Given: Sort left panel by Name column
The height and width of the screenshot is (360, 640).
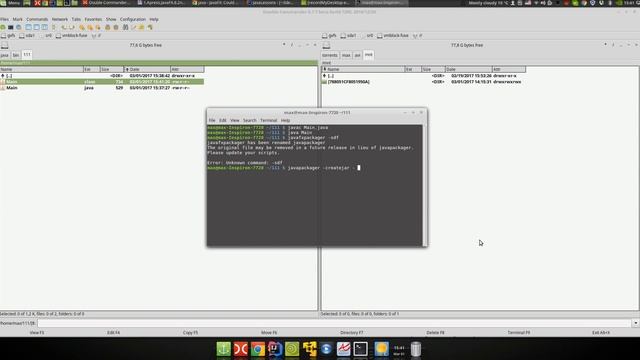Looking at the screenshot, I should coord(42,69).
